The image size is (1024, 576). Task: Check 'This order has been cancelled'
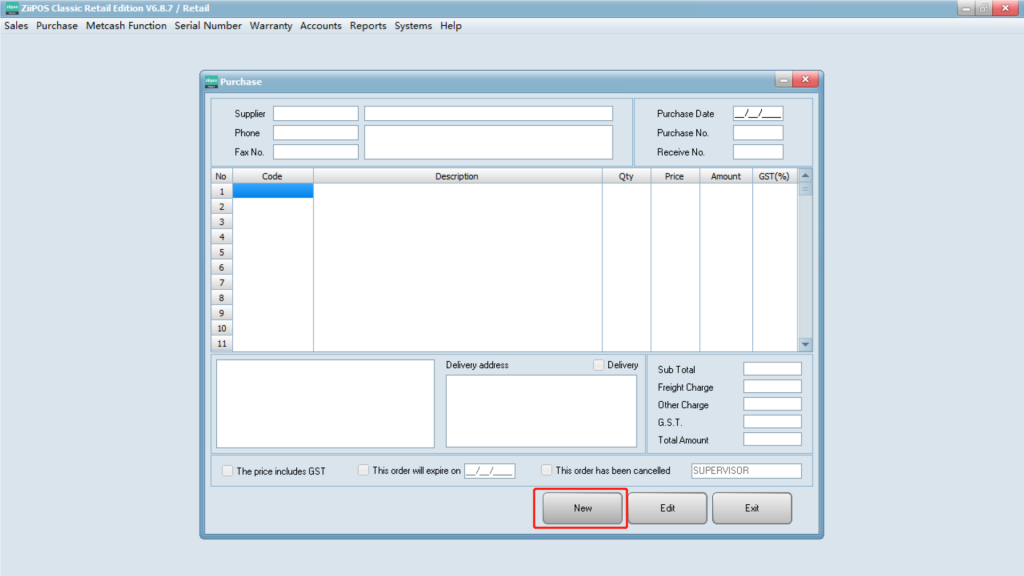pyautogui.click(x=547, y=471)
